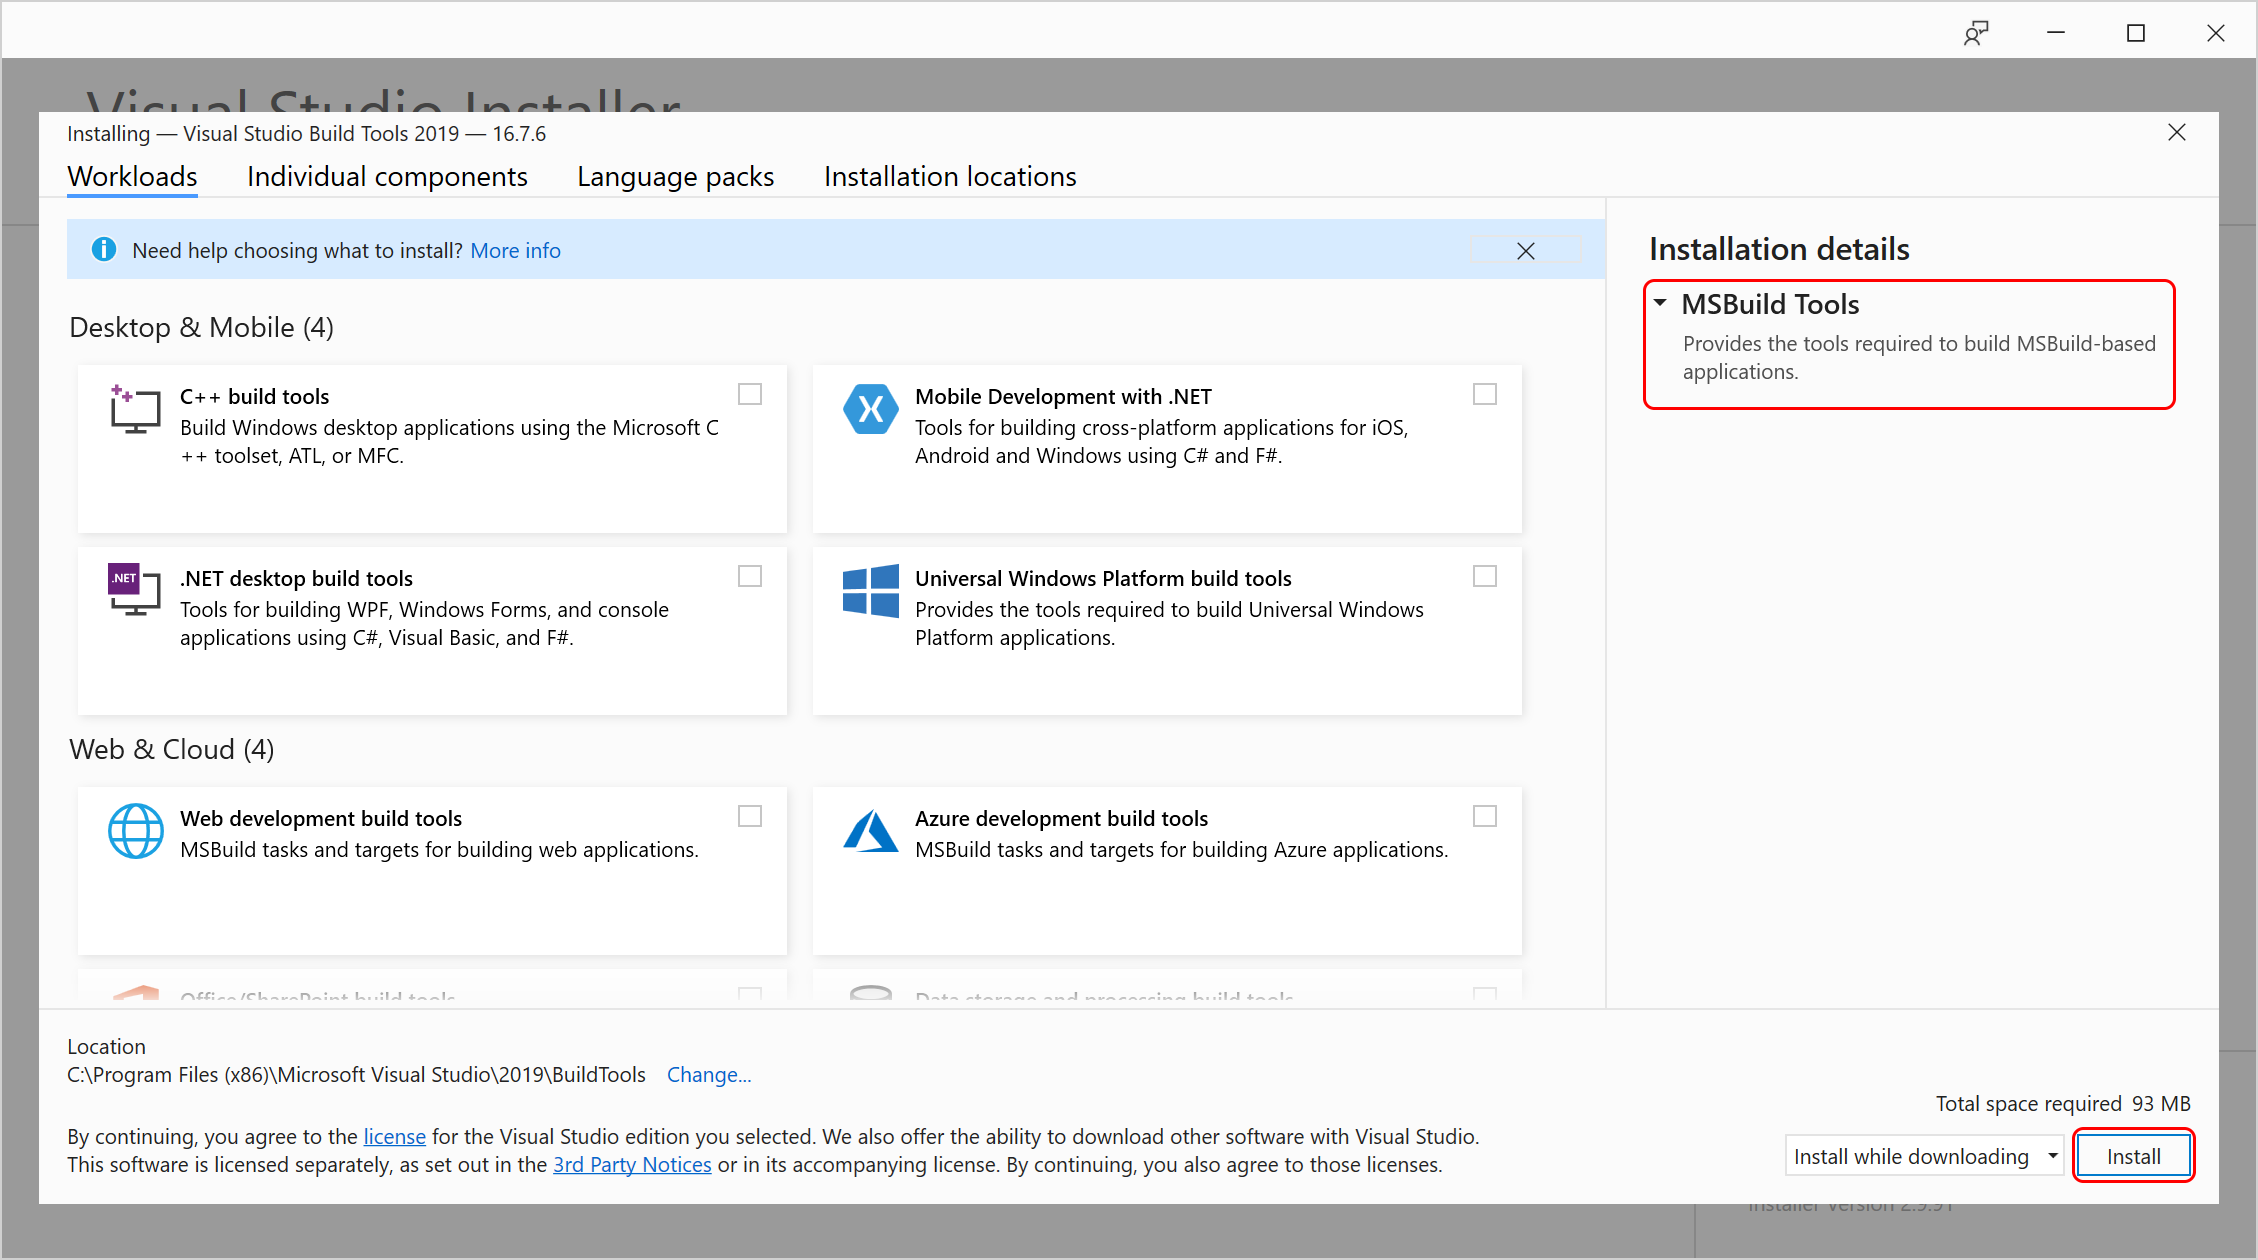Toggle the C++ build tools checkbox
2258x1260 pixels.
pyautogui.click(x=751, y=393)
